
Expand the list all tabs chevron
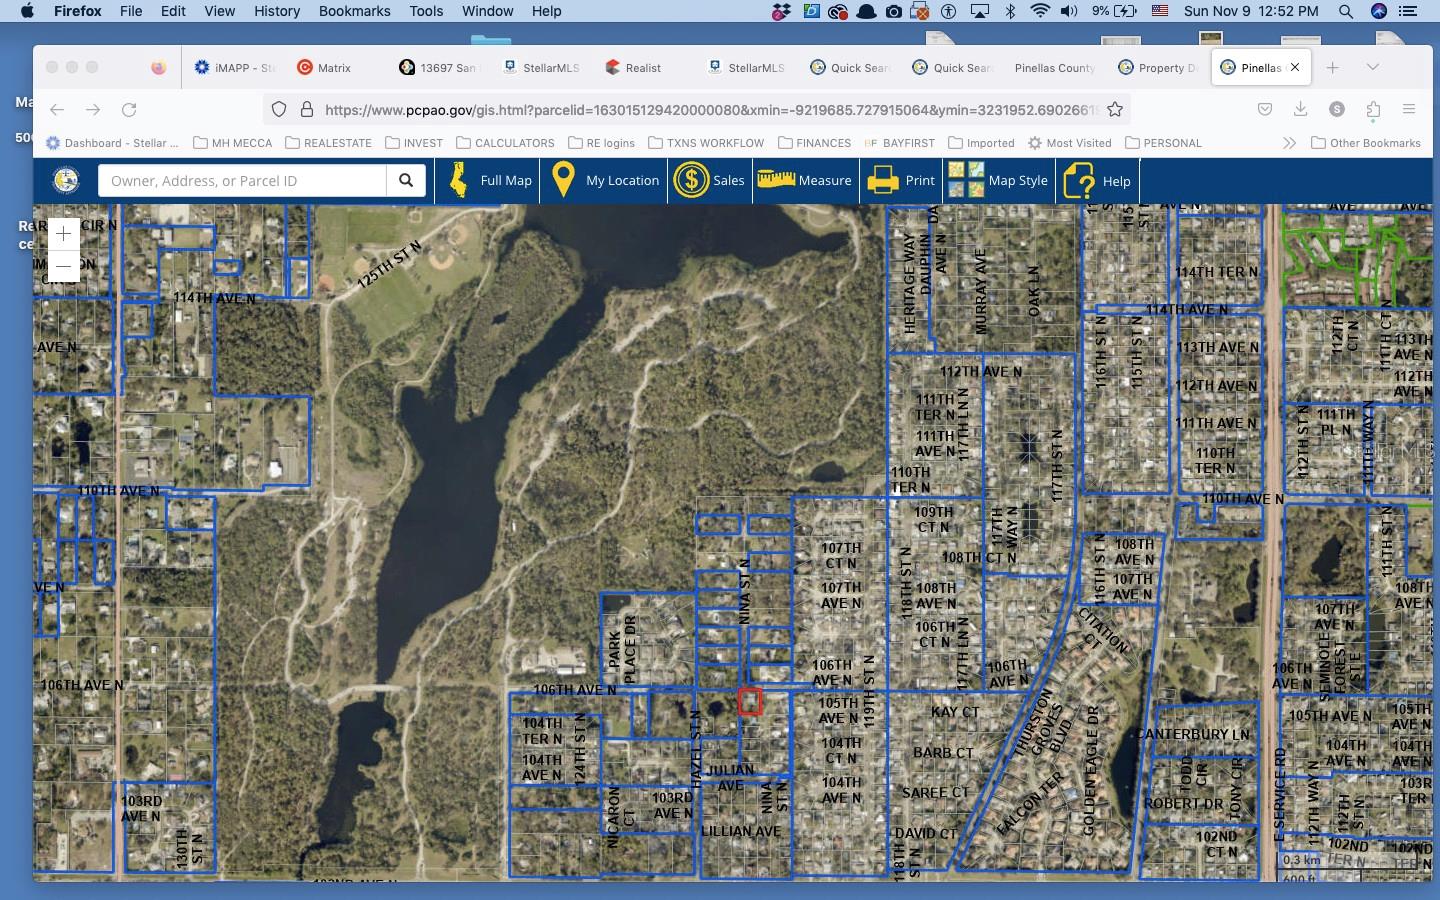point(1372,67)
